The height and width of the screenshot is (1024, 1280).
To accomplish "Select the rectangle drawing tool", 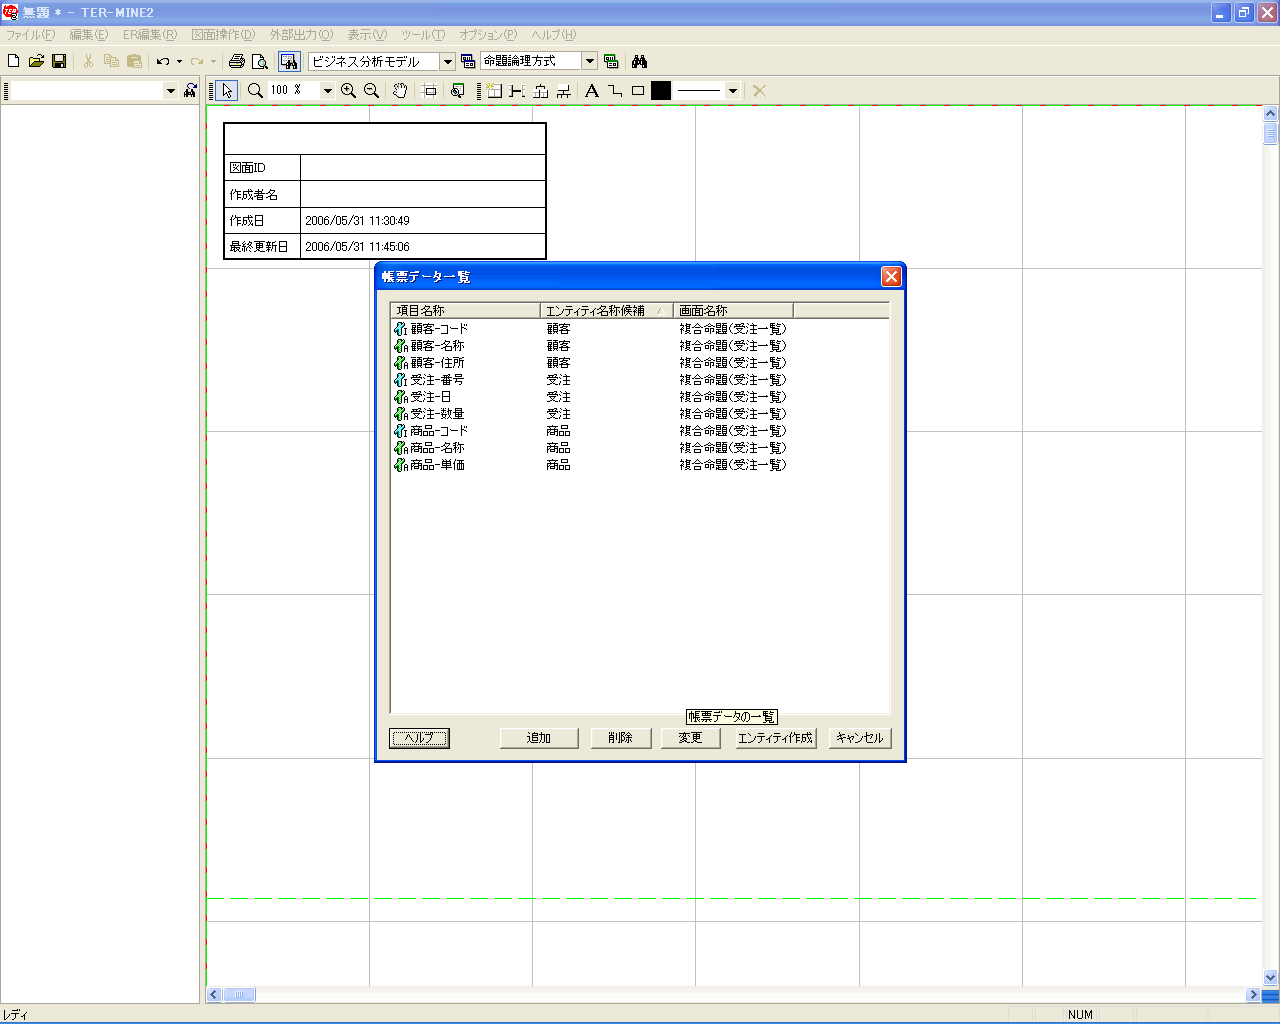I will (x=638, y=91).
